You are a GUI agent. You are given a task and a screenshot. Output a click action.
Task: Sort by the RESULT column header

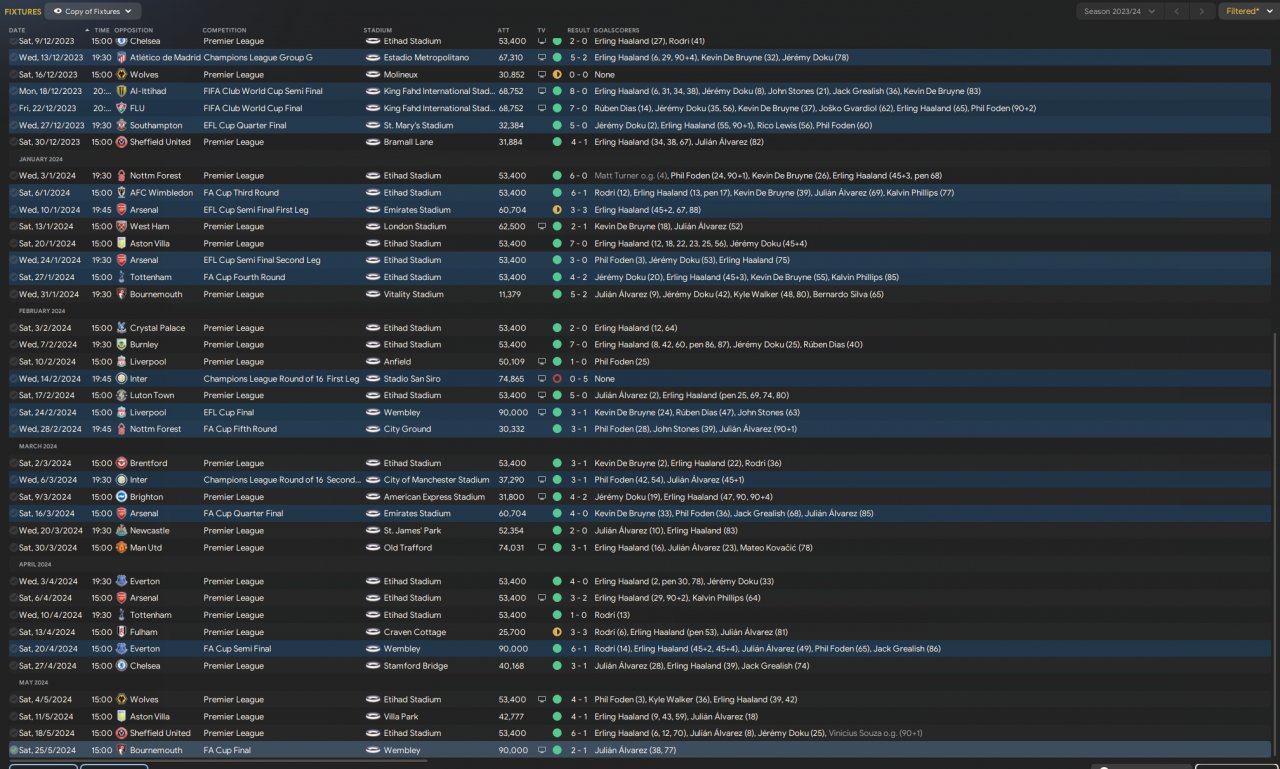tap(578, 30)
